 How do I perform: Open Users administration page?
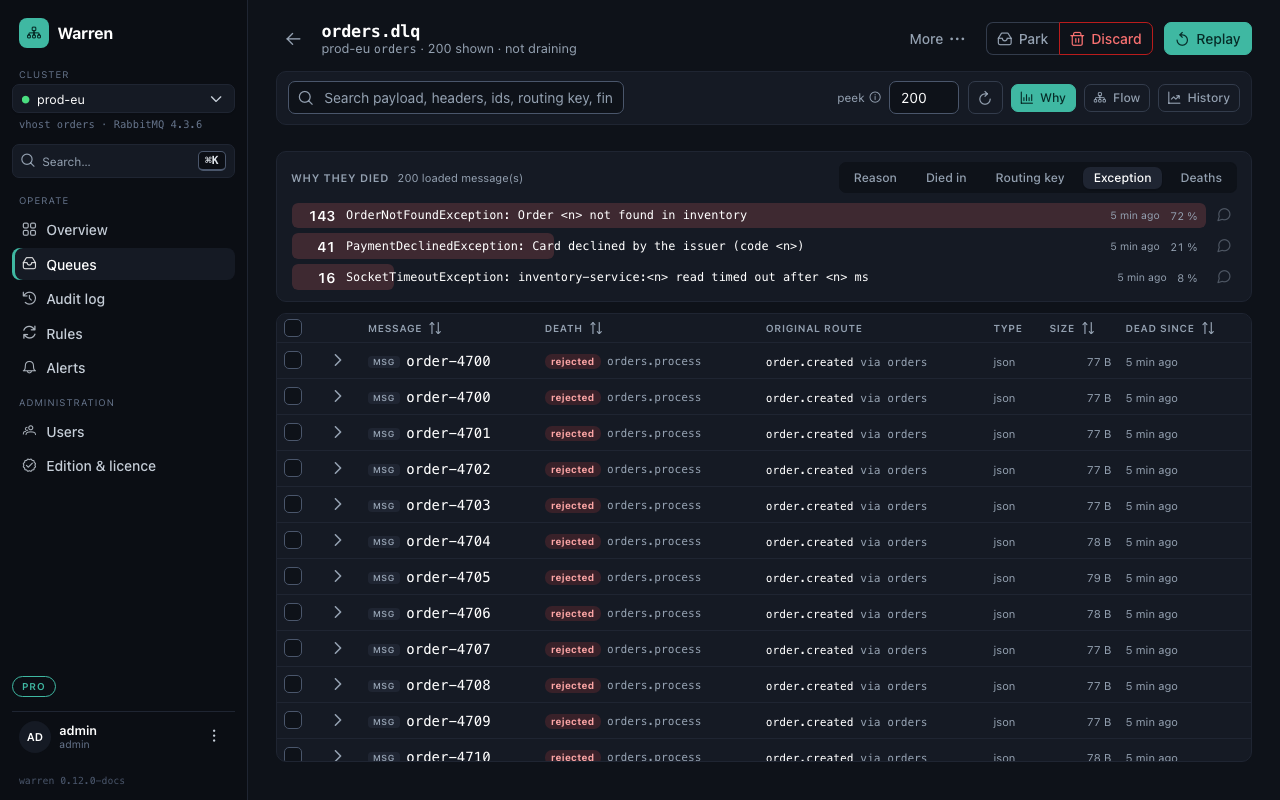[124, 432]
